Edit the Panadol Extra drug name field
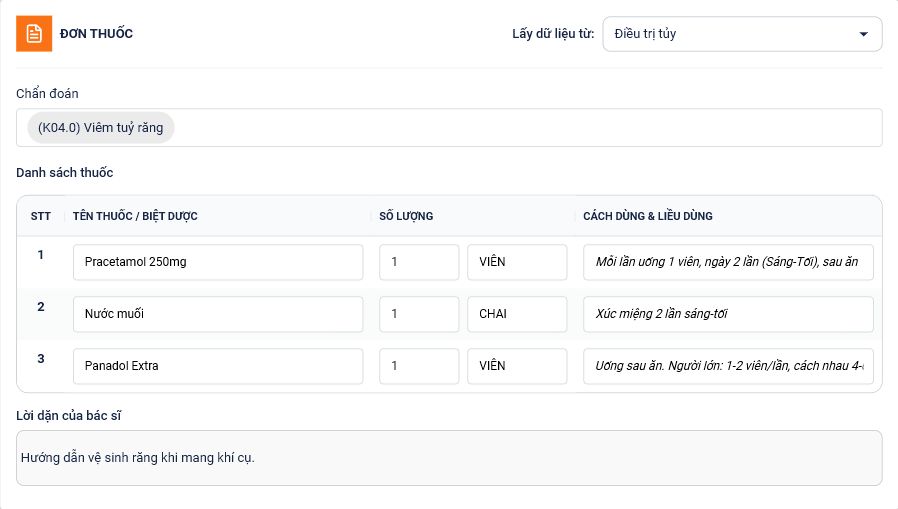Image resolution: width=898 pixels, height=509 pixels. point(218,366)
